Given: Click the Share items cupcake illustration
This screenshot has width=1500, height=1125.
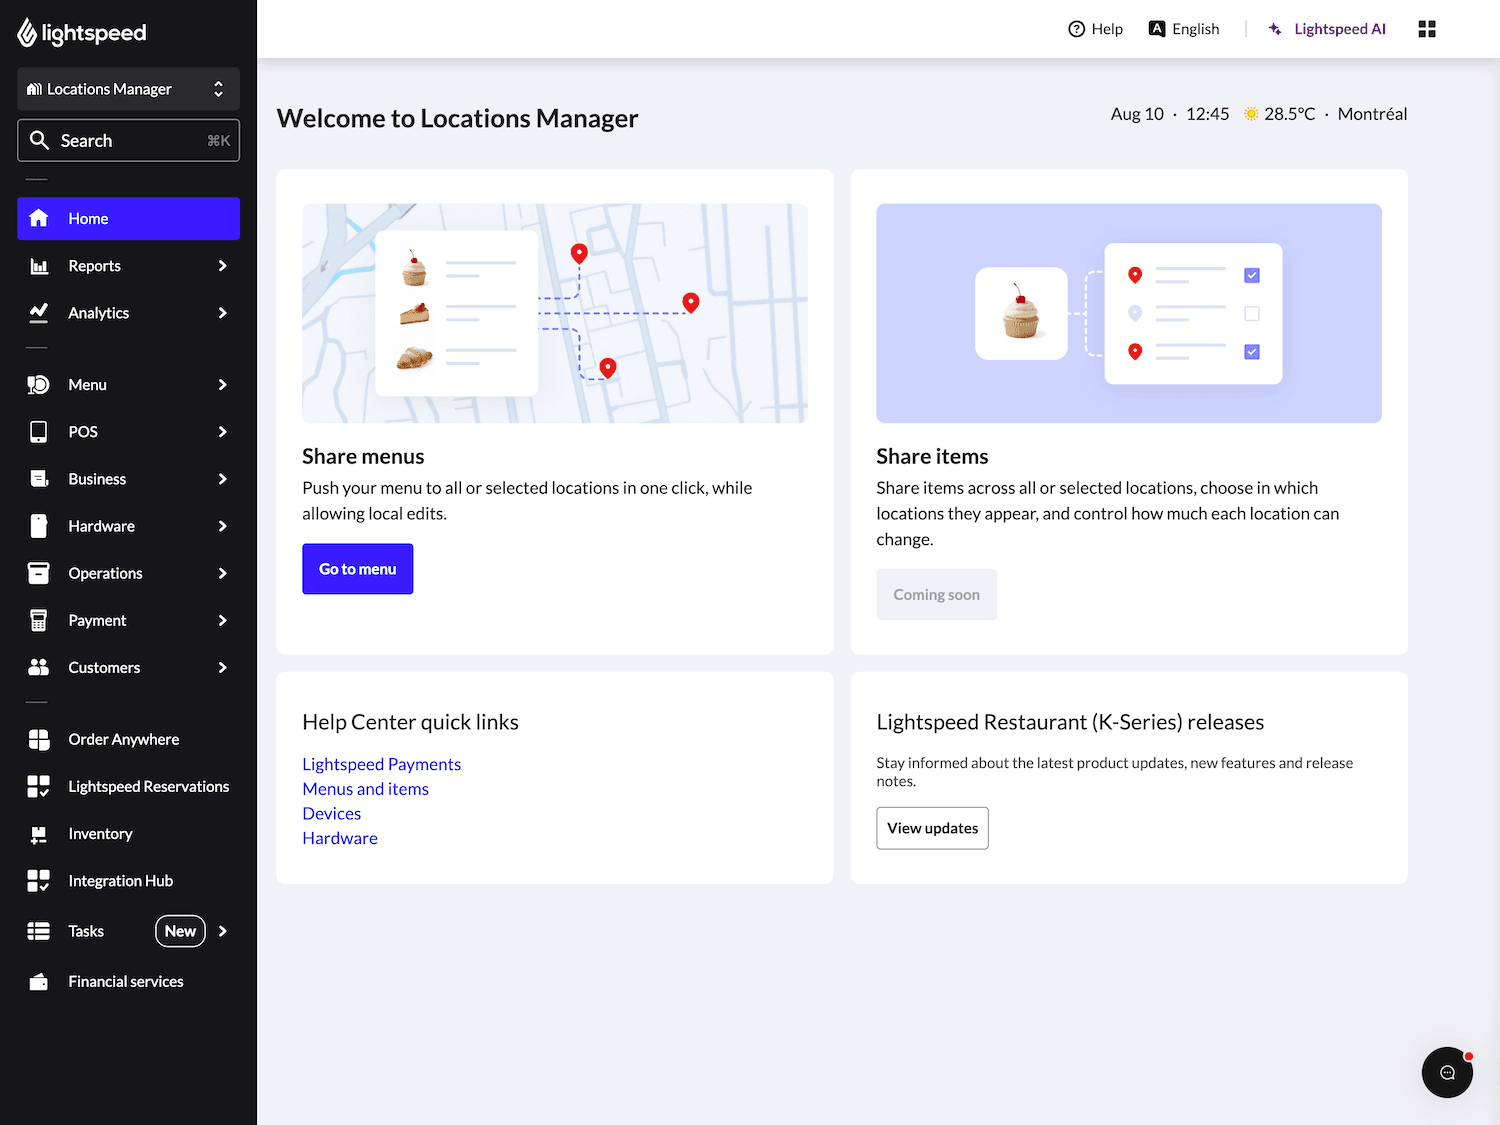Looking at the screenshot, I should (1129, 313).
